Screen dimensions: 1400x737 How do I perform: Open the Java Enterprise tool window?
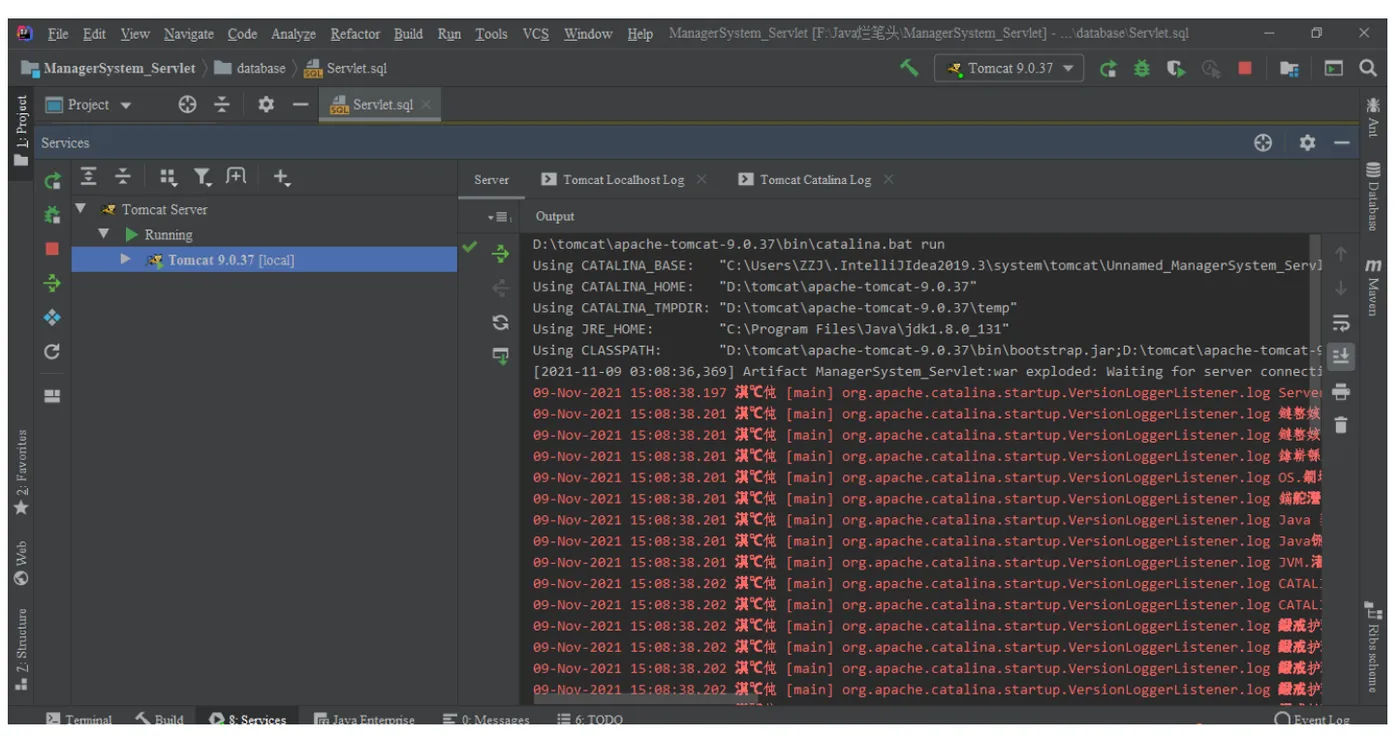(x=364, y=719)
